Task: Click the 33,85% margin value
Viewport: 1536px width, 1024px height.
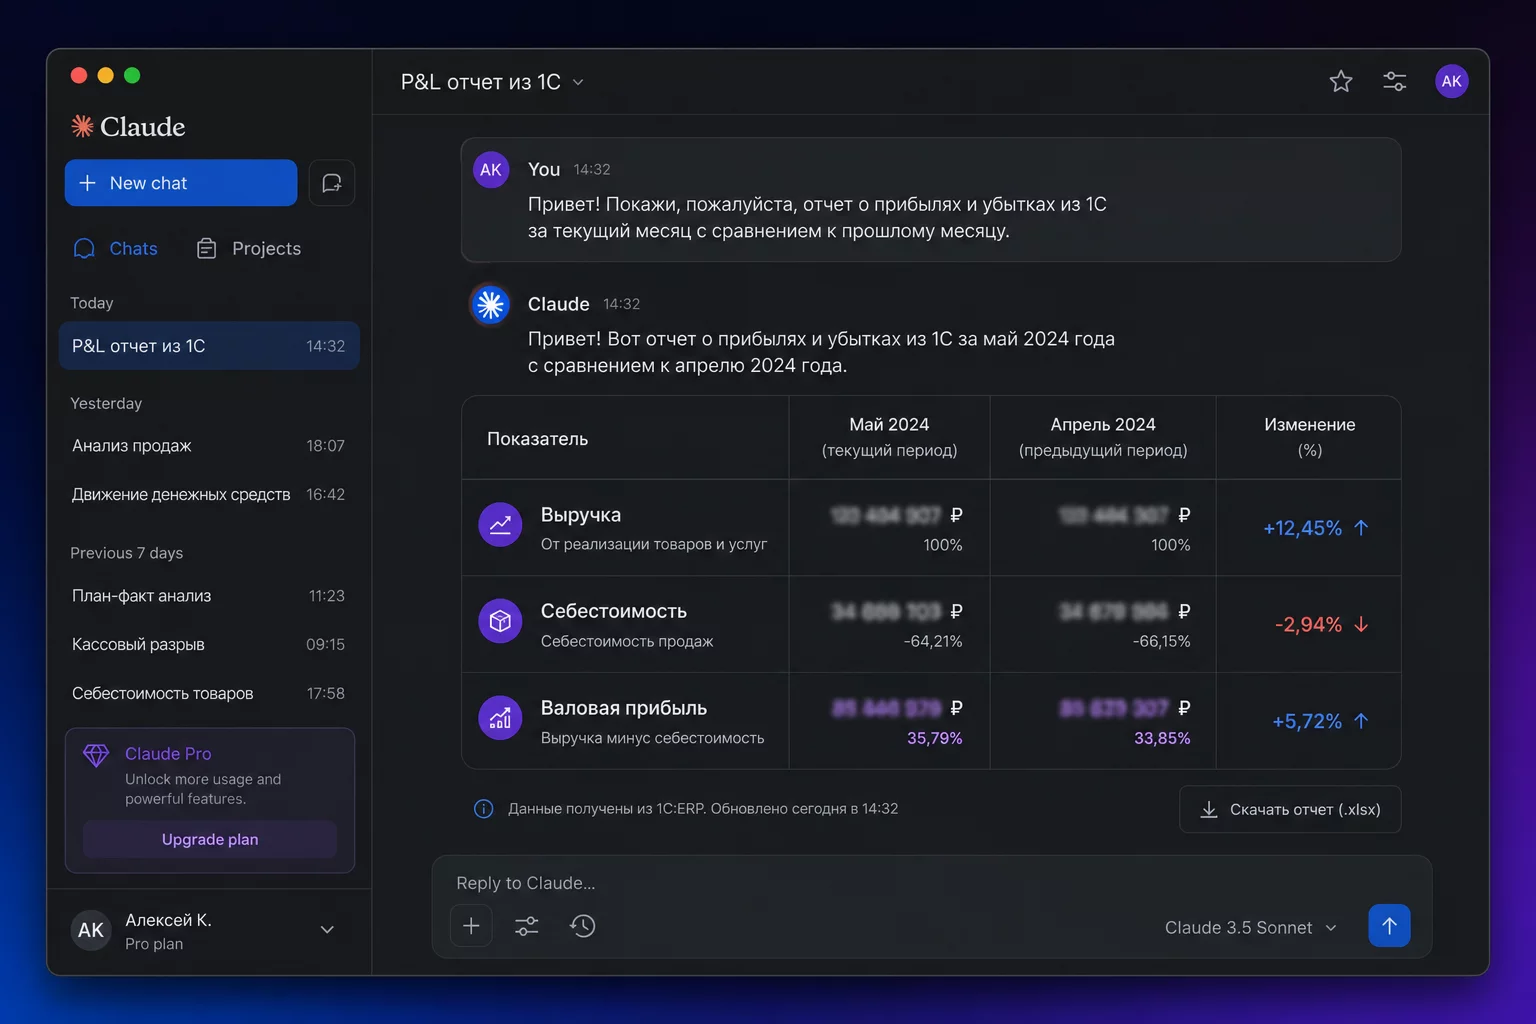Action: pos(1162,738)
